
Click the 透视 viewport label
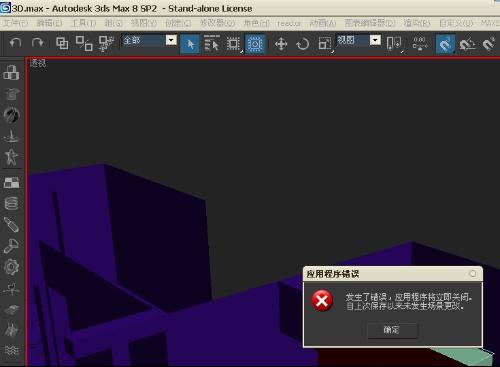coord(38,63)
